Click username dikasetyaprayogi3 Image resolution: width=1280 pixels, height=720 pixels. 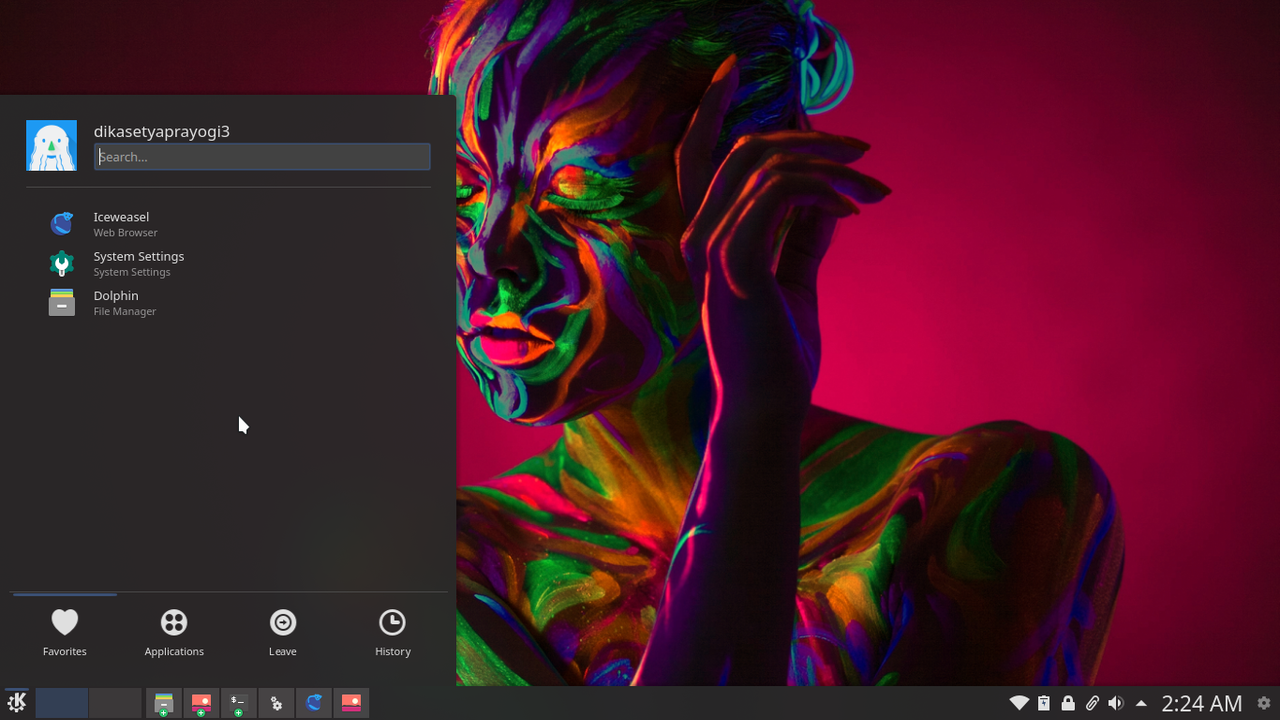pos(162,131)
